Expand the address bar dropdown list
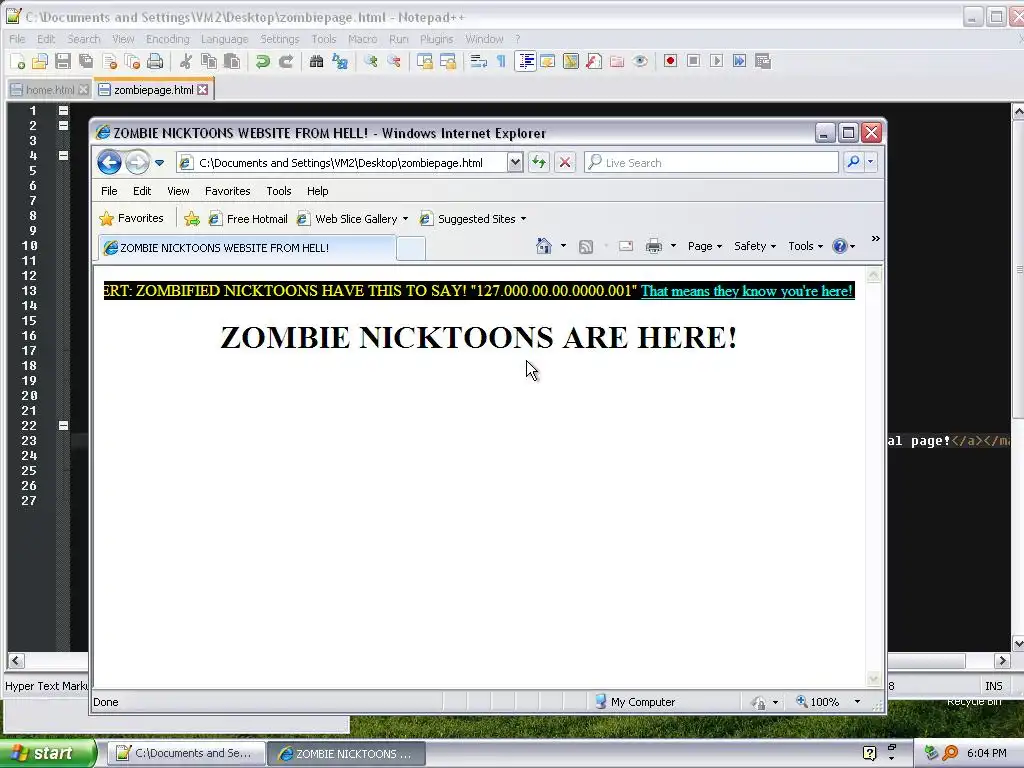The image size is (1024, 768). pos(515,163)
